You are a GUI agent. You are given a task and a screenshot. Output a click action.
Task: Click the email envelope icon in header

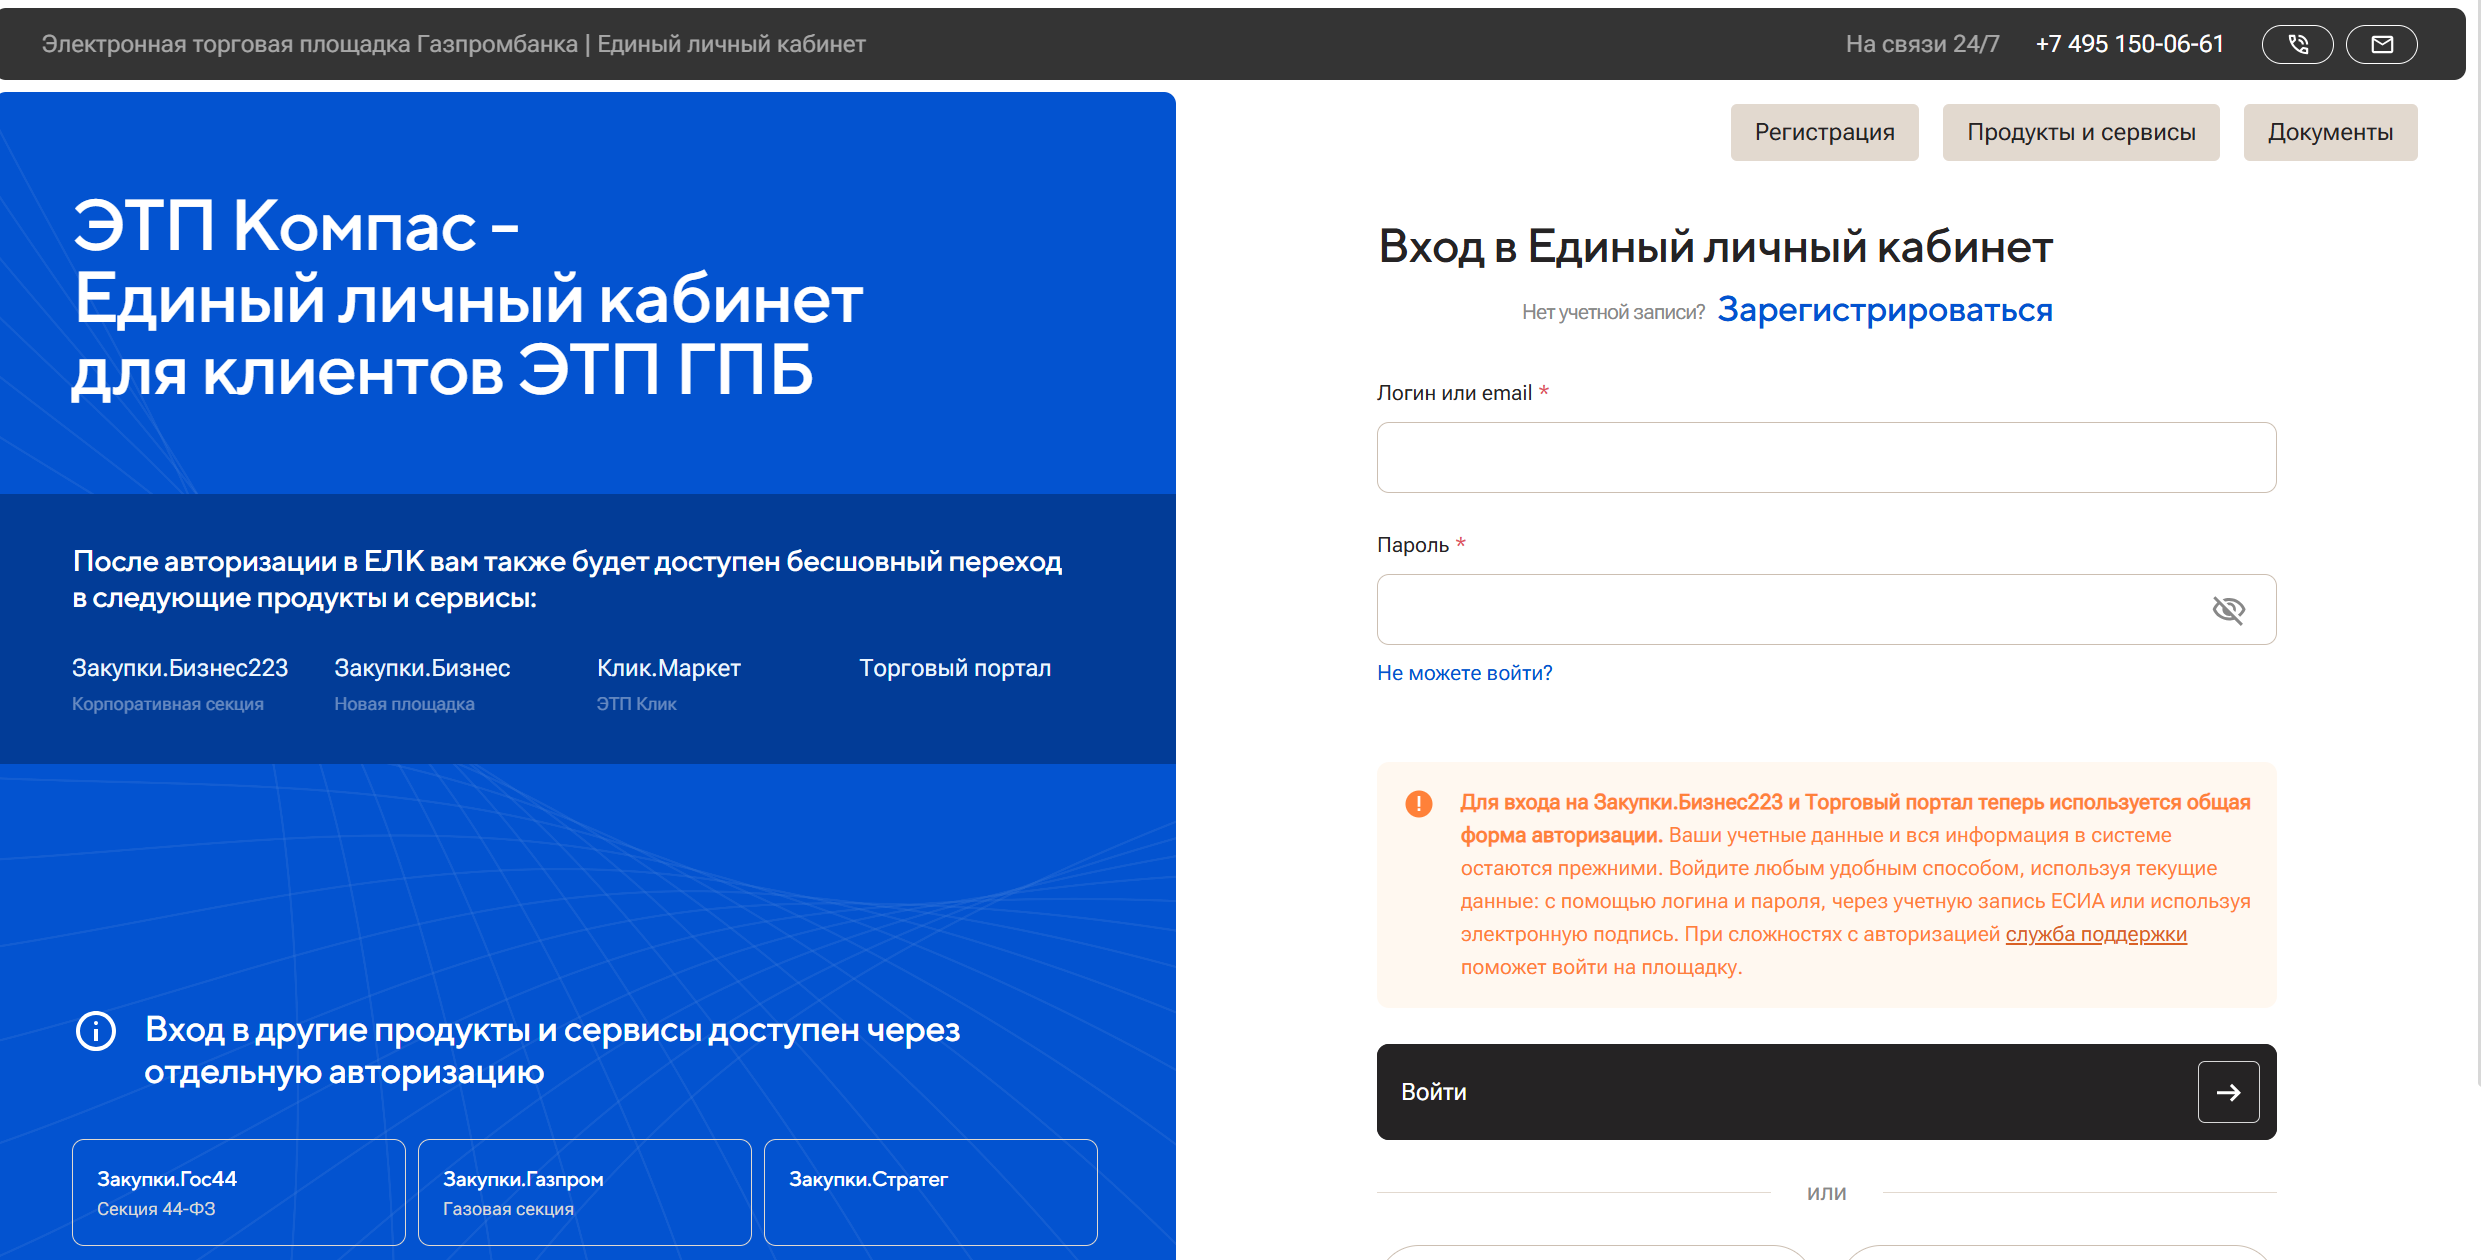[x=2381, y=44]
